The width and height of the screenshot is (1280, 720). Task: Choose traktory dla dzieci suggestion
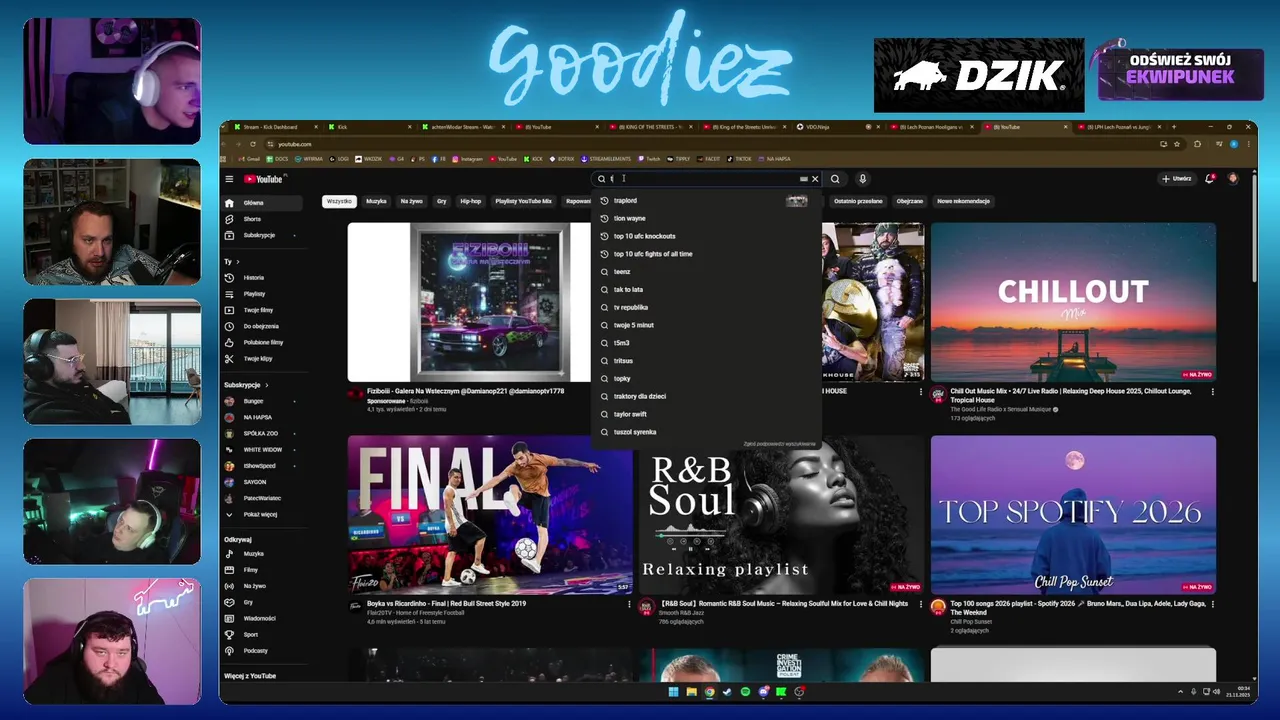705,396
